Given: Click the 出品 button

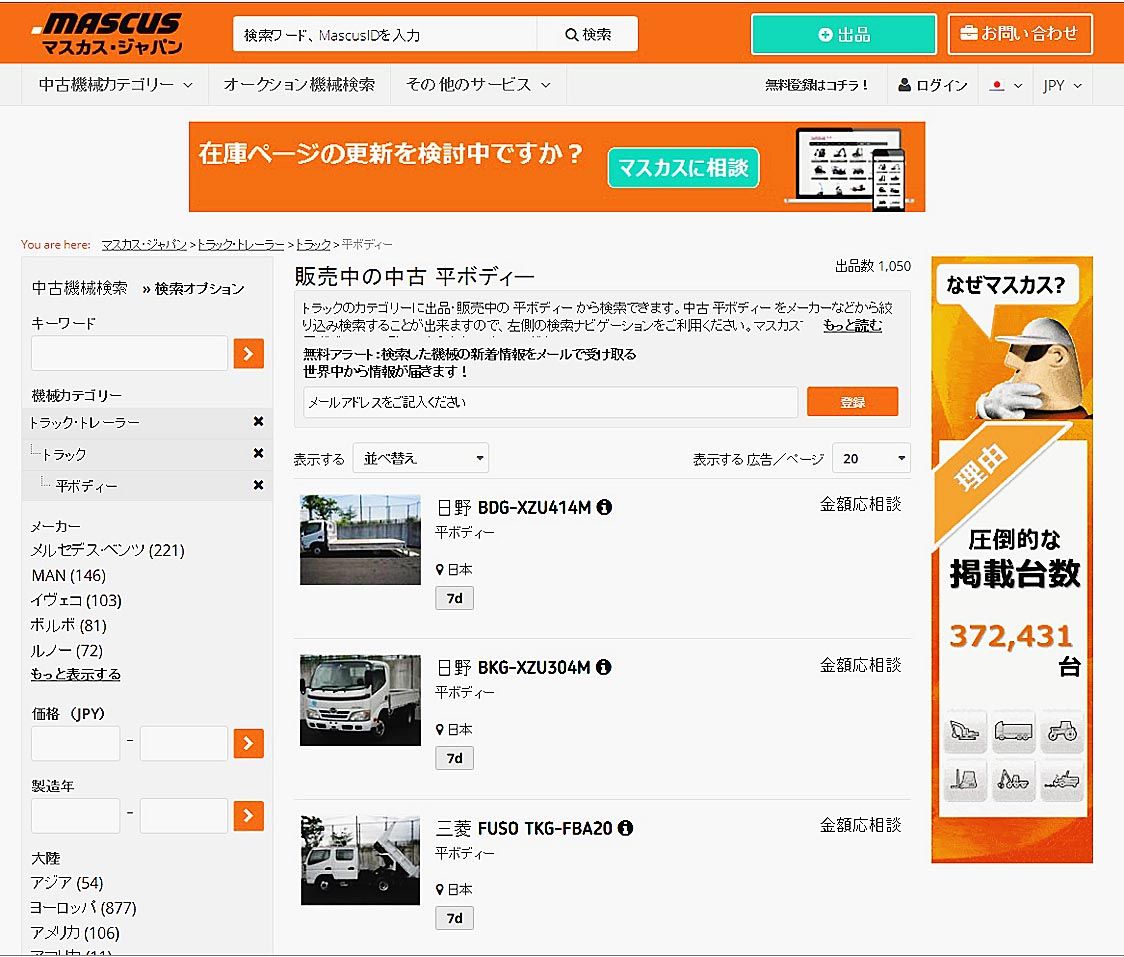Looking at the screenshot, I should click(843, 34).
